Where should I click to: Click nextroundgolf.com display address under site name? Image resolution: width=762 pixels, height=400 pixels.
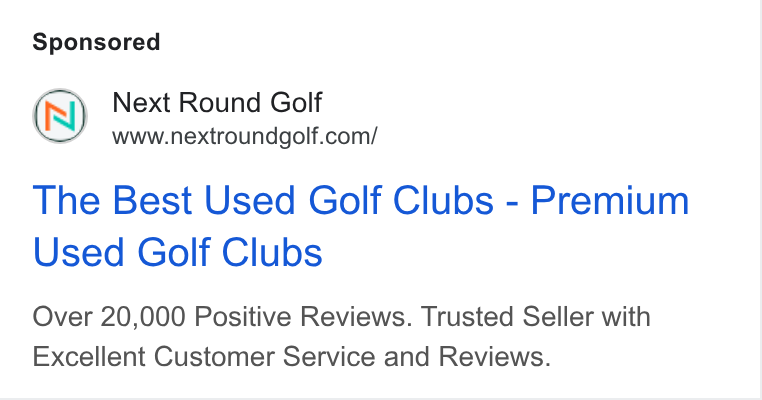click(x=244, y=137)
